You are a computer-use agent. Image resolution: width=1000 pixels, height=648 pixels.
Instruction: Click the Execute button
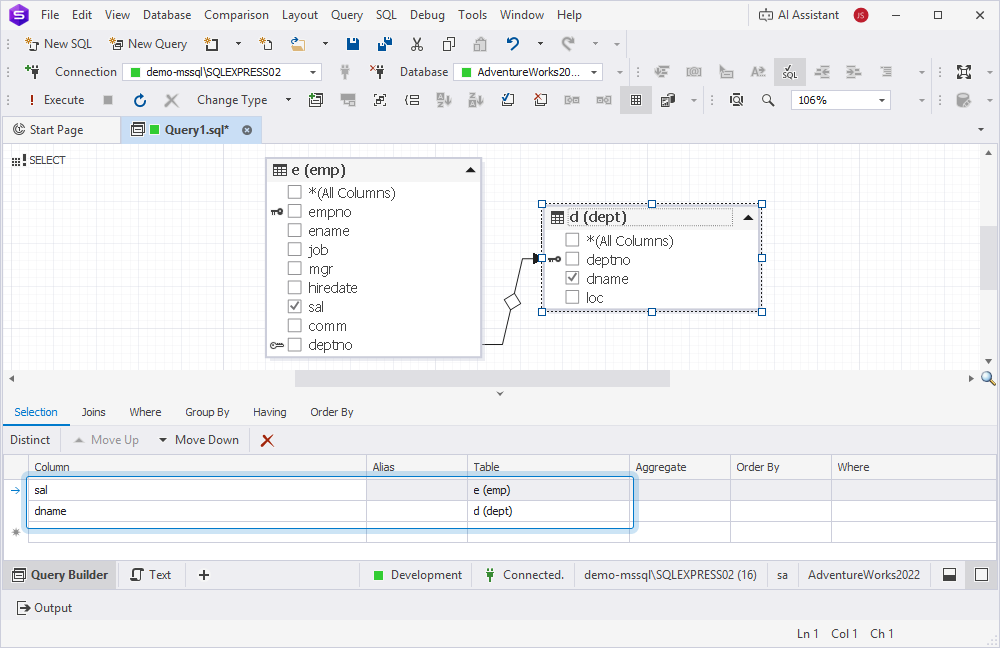point(55,100)
